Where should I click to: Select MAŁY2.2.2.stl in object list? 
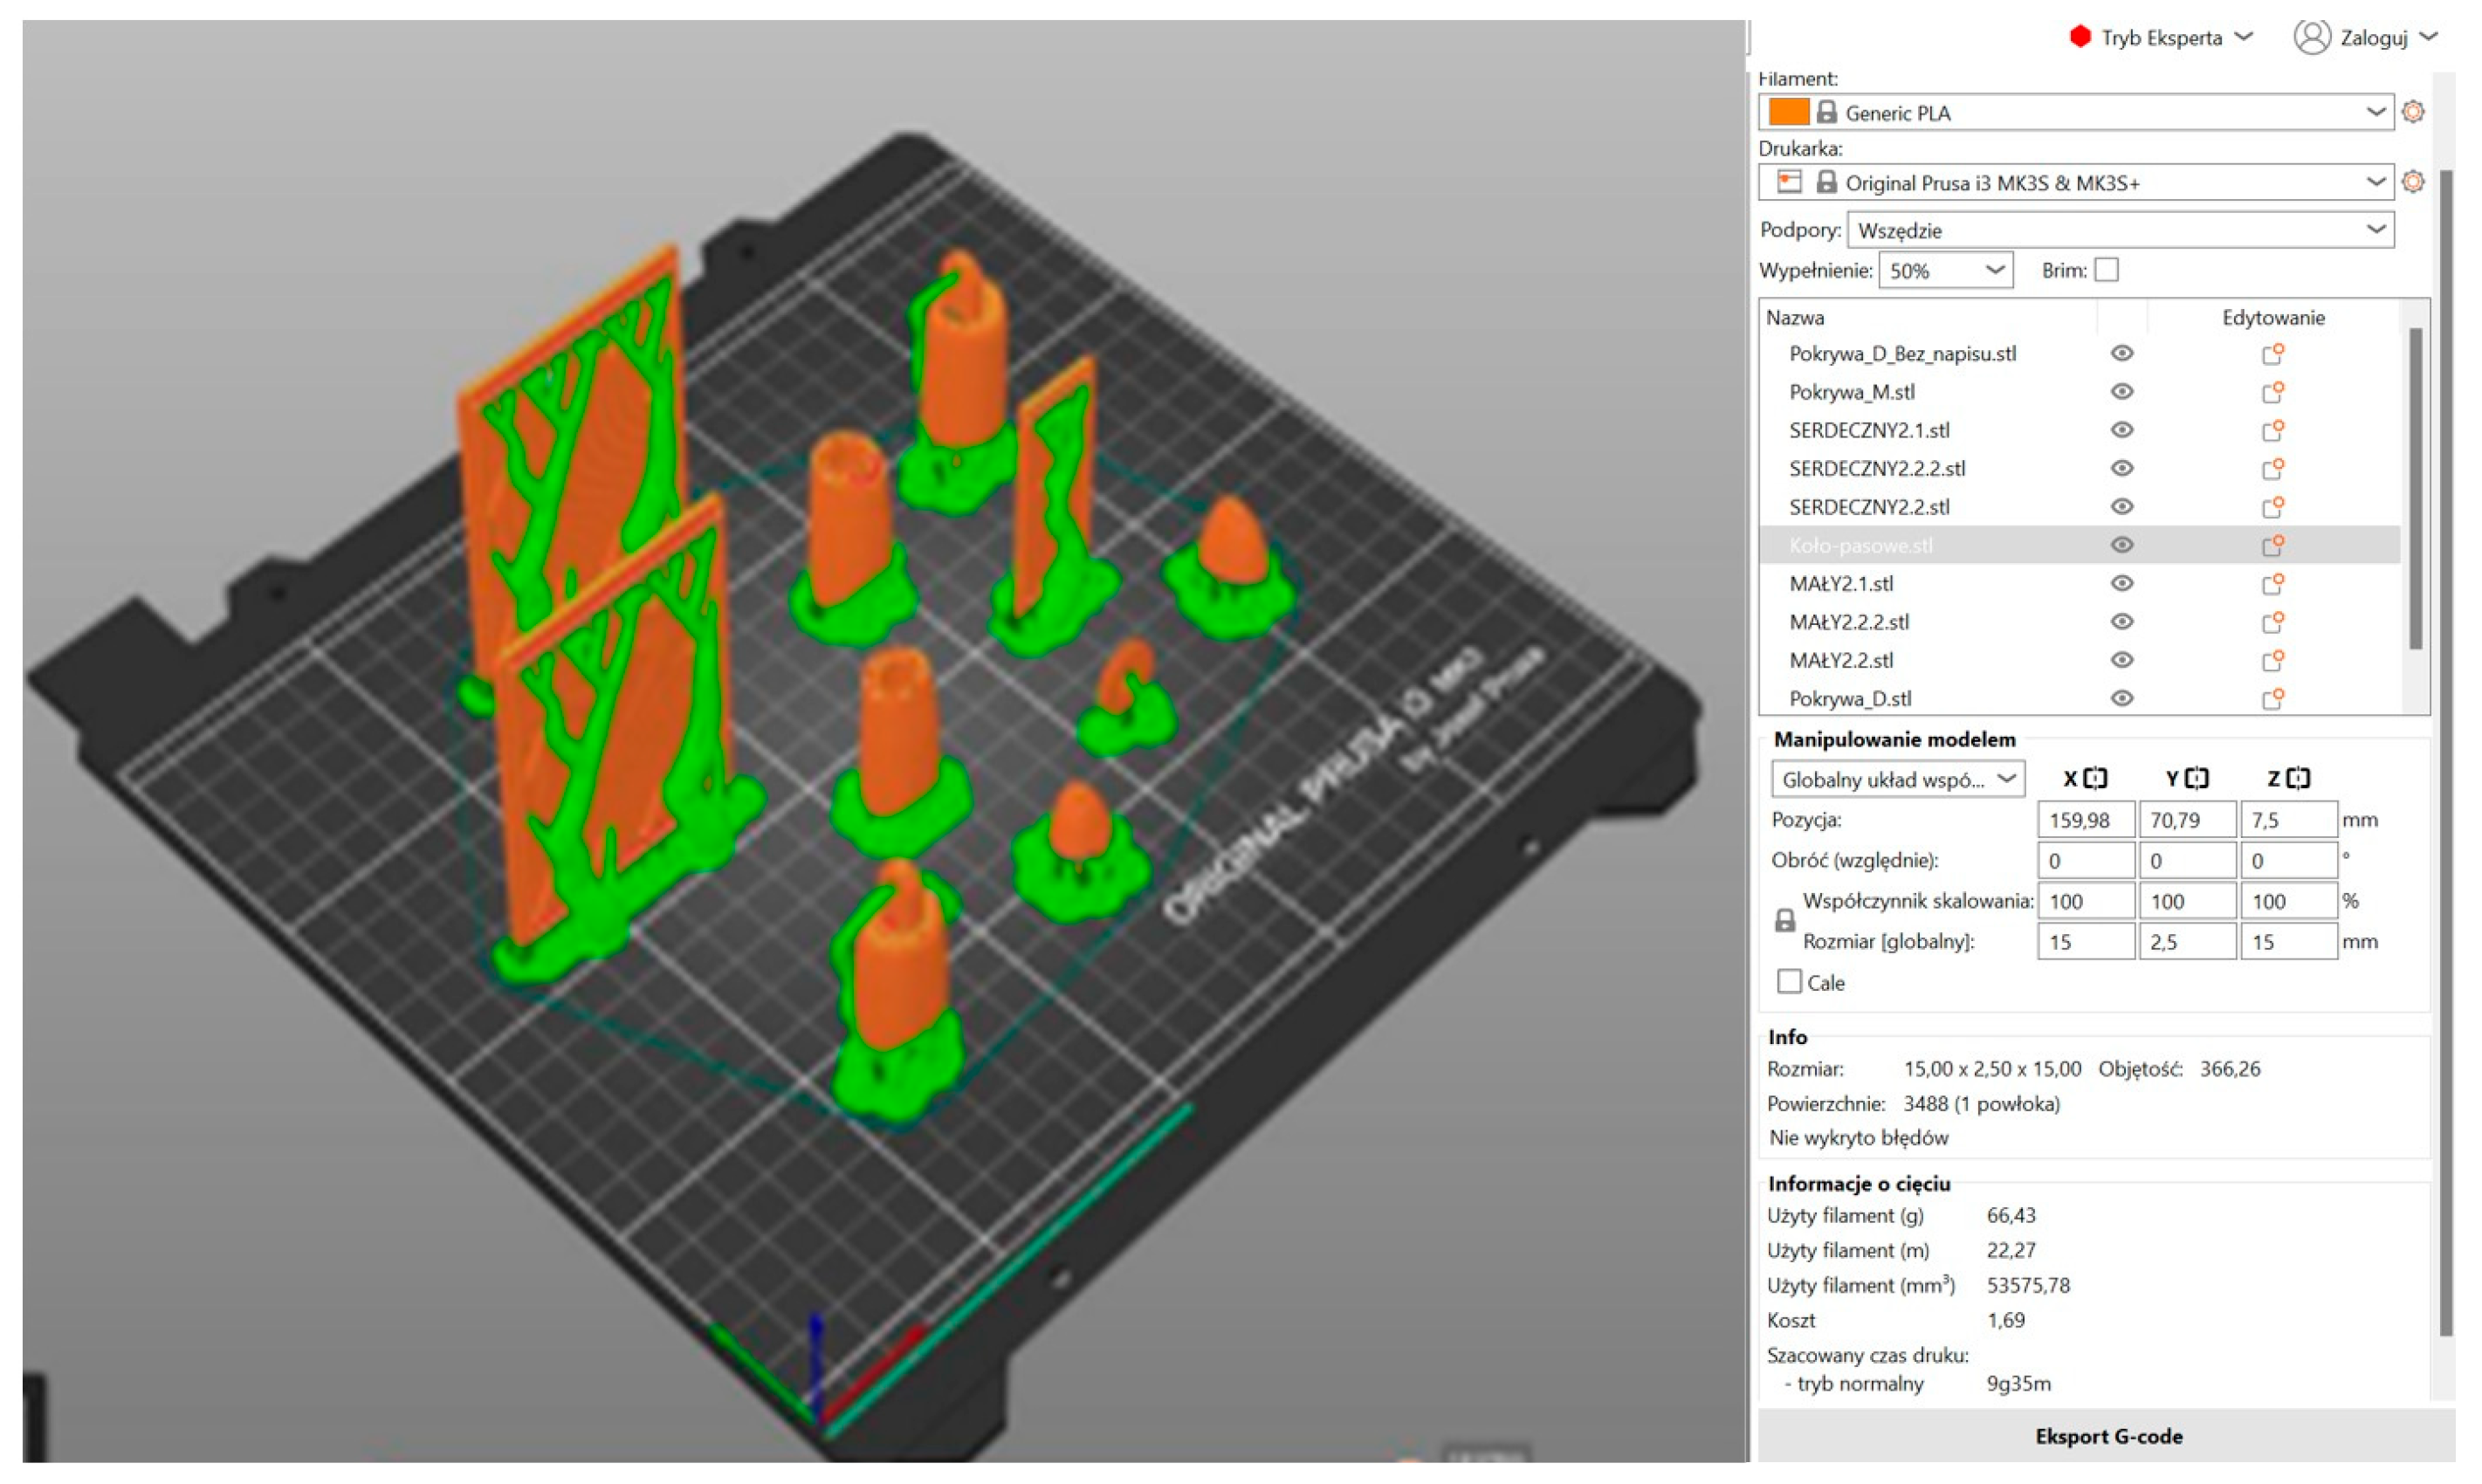click(x=1849, y=622)
